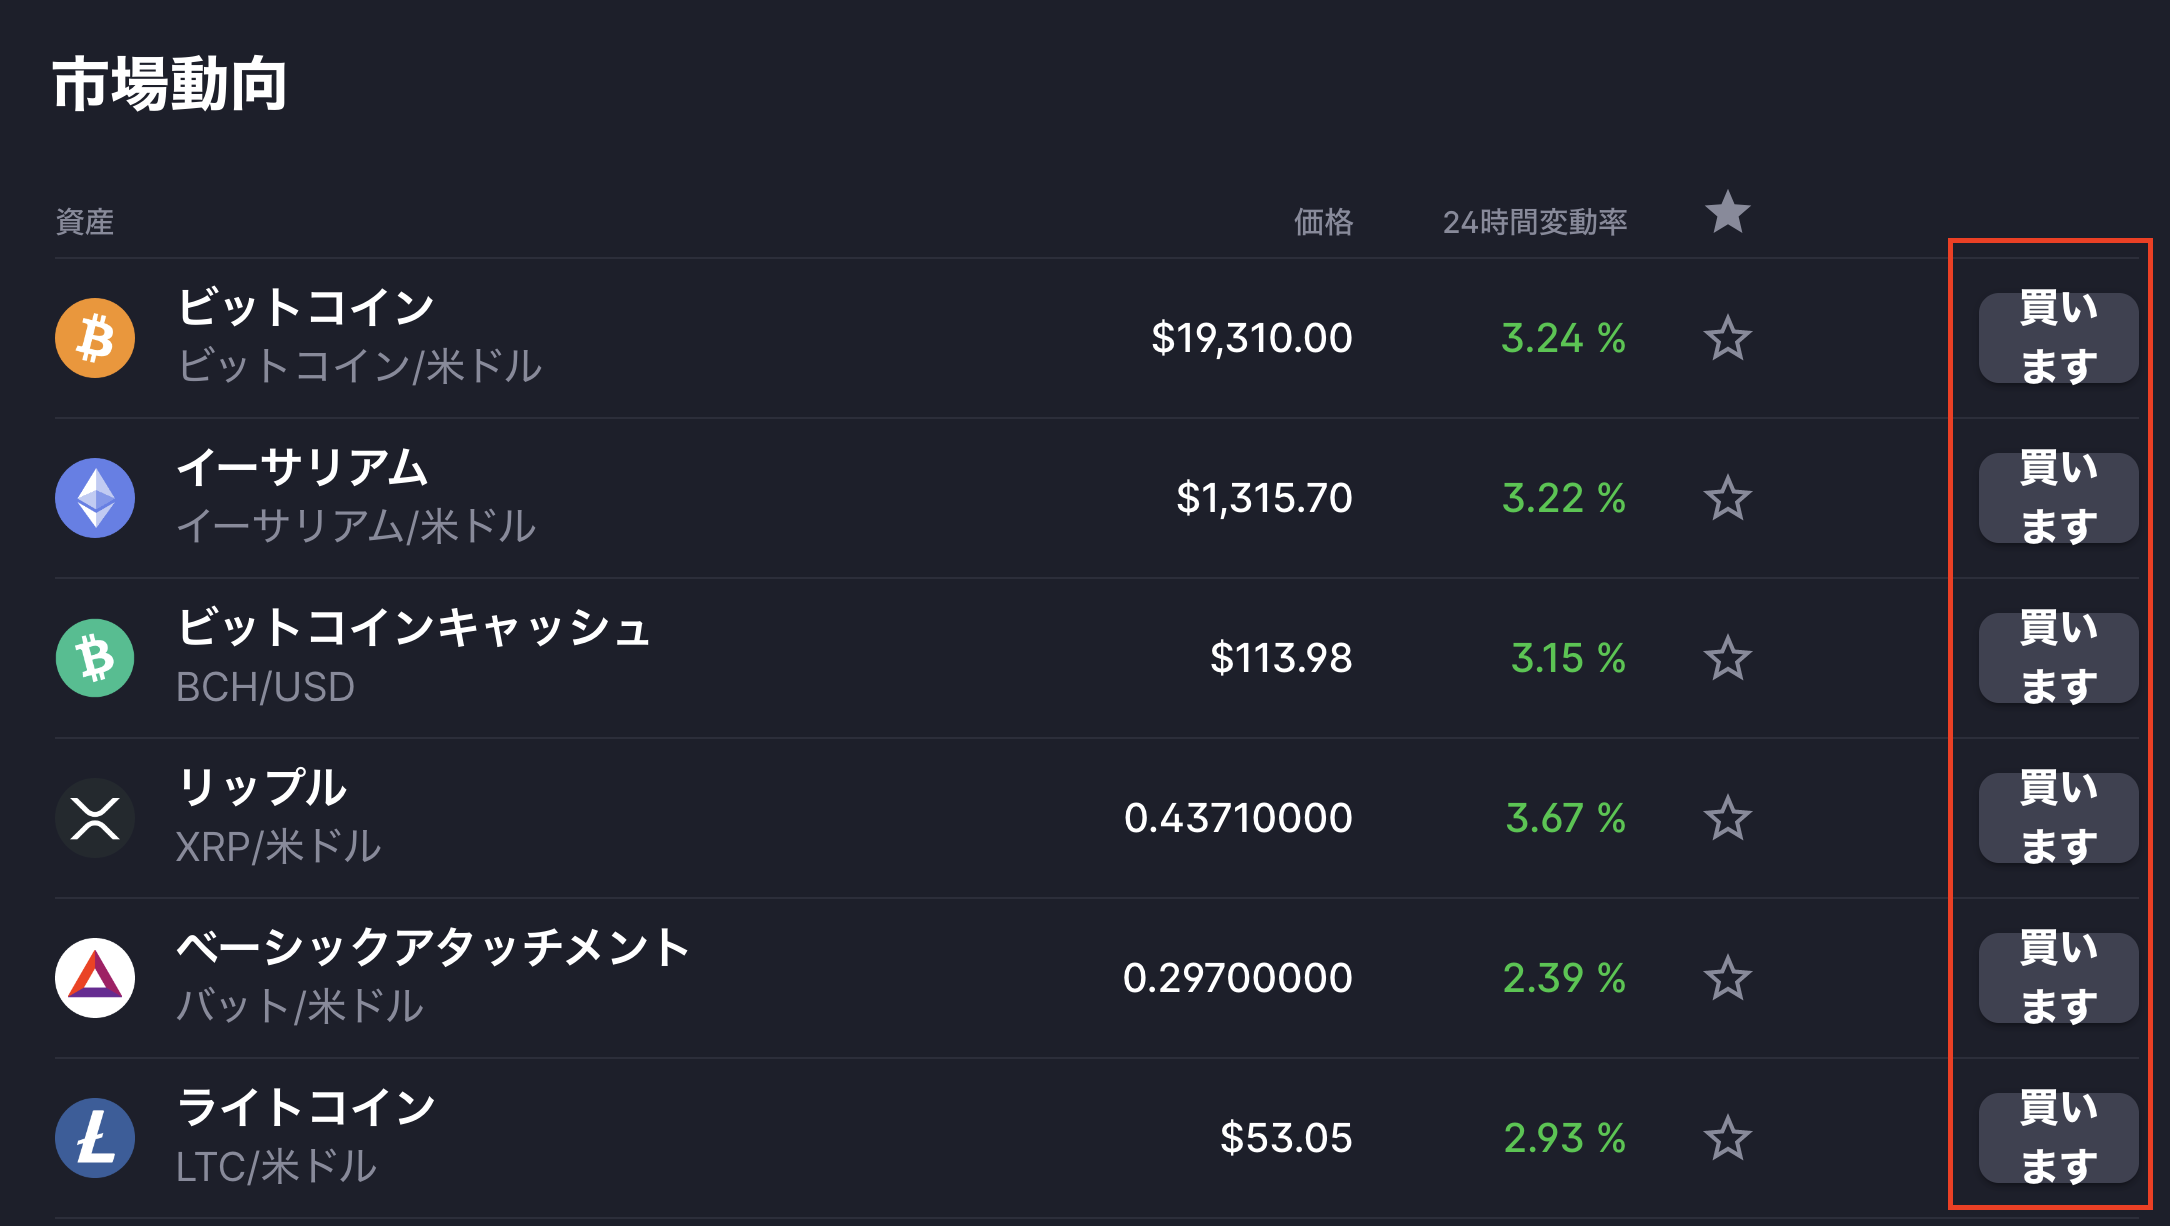Mark Litecoin as favorite with star
2170x1226 pixels.
pos(1727,1138)
